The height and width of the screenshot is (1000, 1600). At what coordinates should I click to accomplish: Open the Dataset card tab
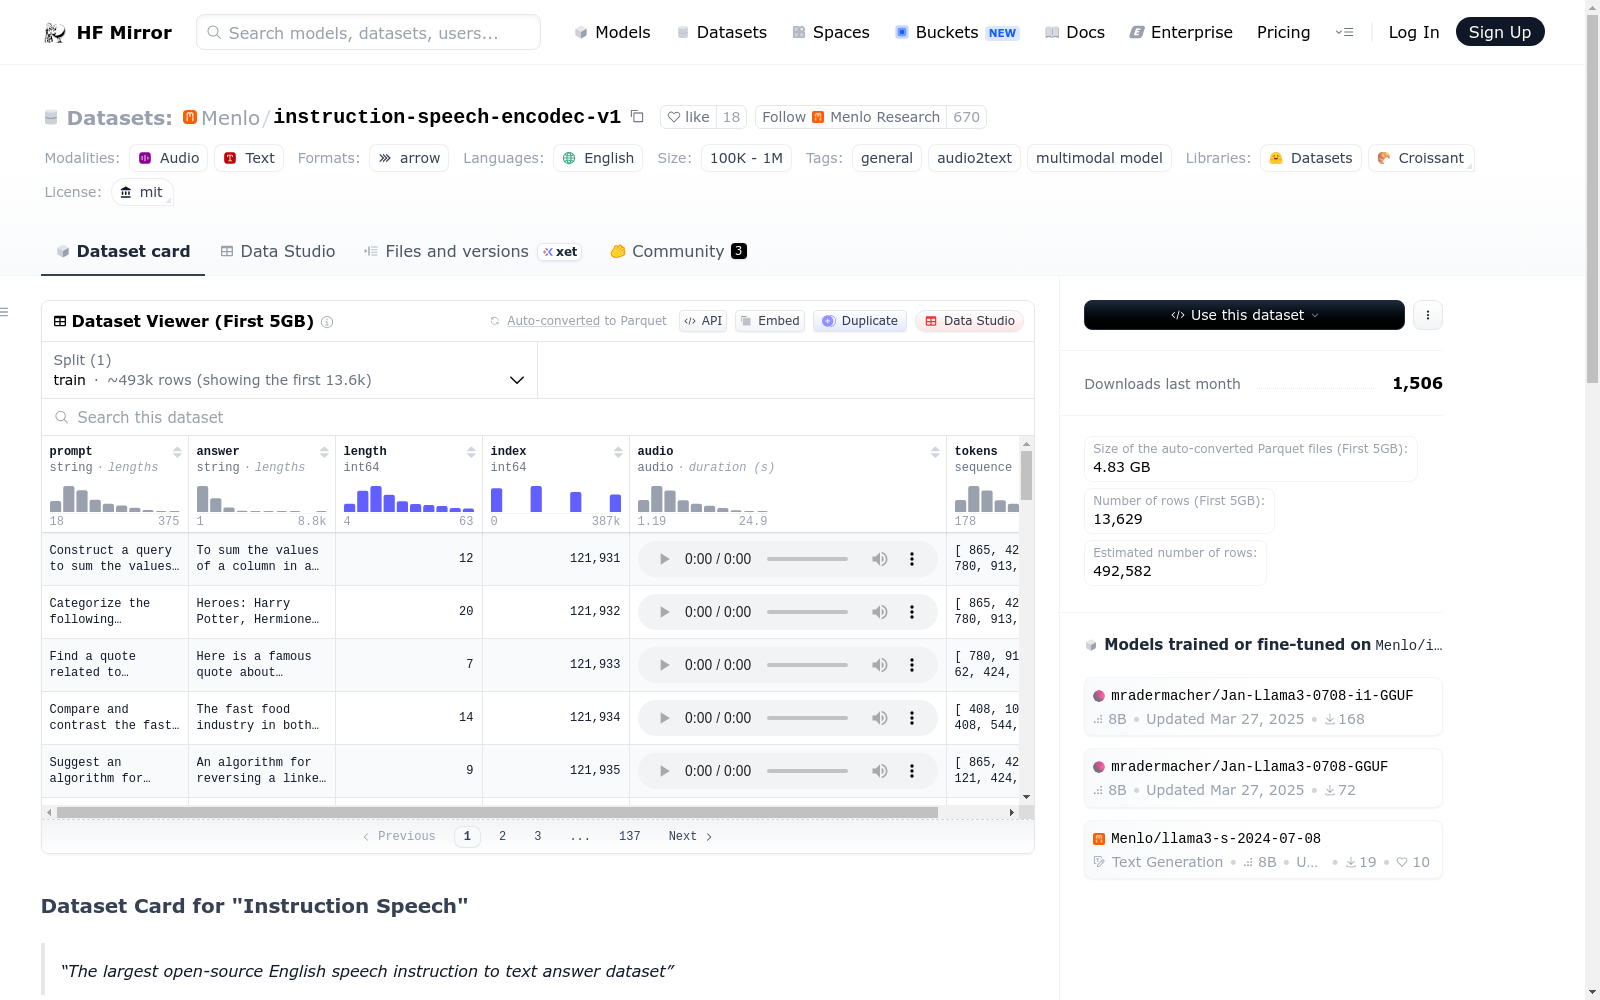click(123, 252)
